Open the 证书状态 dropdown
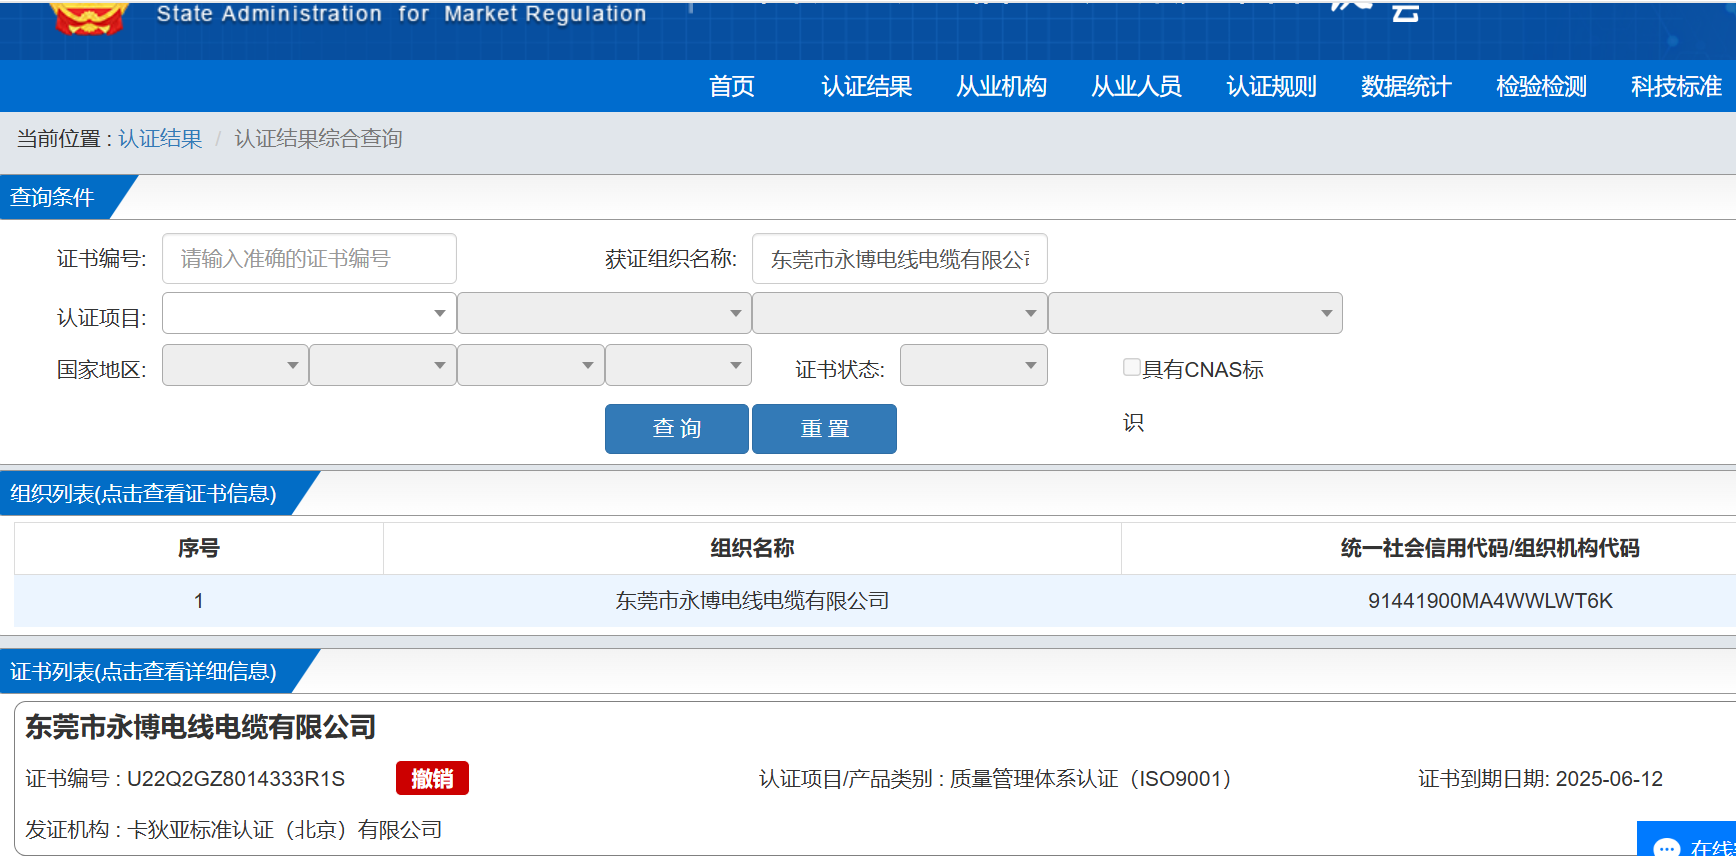The width and height of the screenshot is (1736, 856). click(x=972, y=366)
